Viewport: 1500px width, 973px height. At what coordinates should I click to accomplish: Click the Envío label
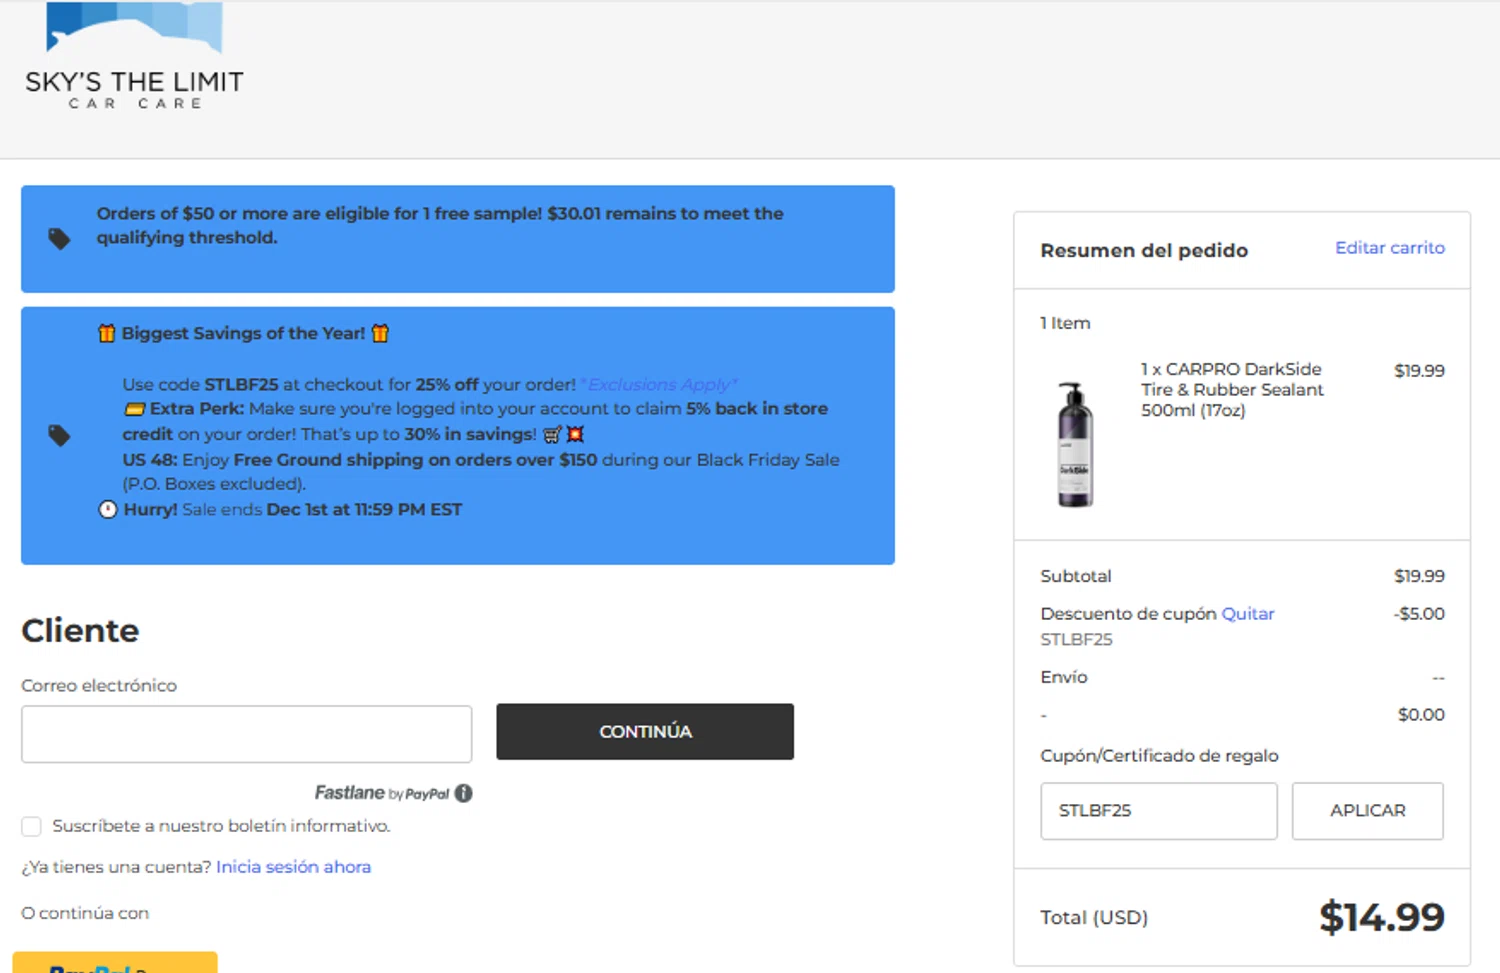(x=1063, y=677)
